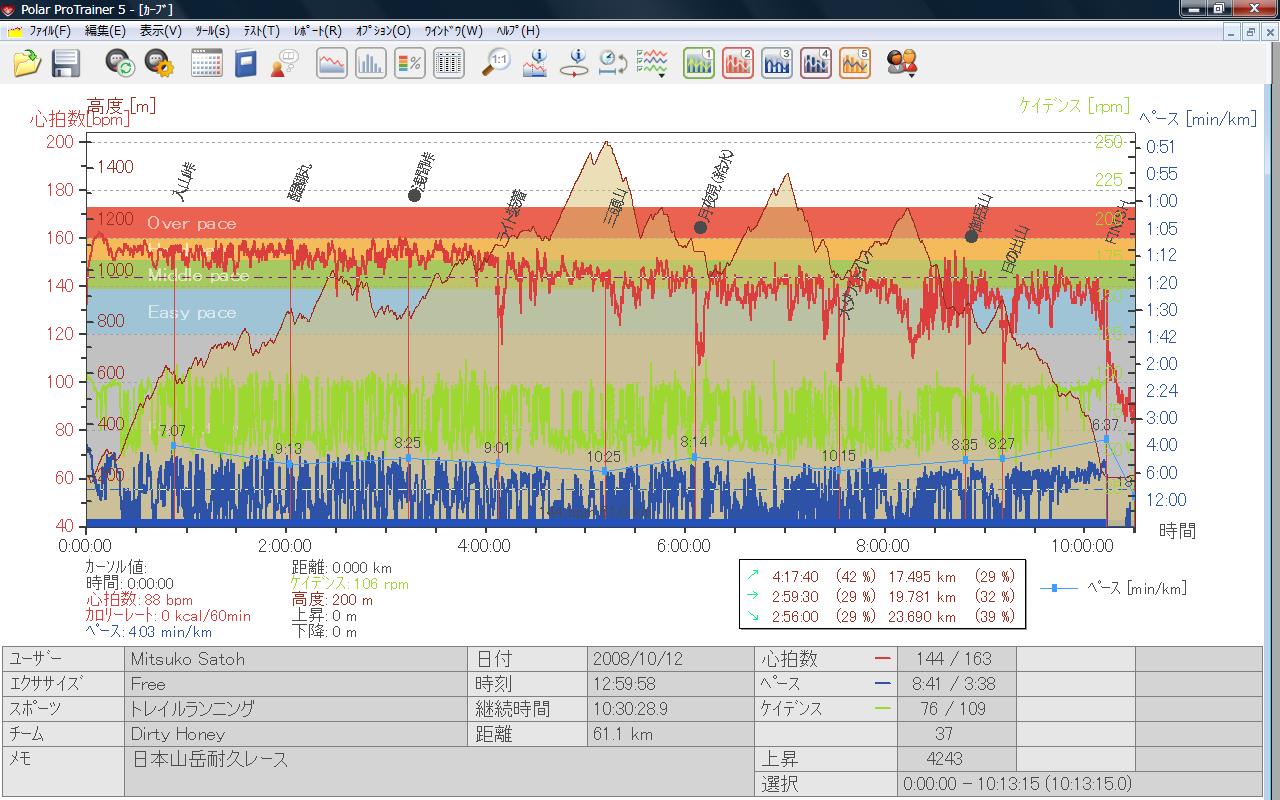Click the distance value 61.1 km
This screenshot has width=1280, height=800.
coord(670,734)
